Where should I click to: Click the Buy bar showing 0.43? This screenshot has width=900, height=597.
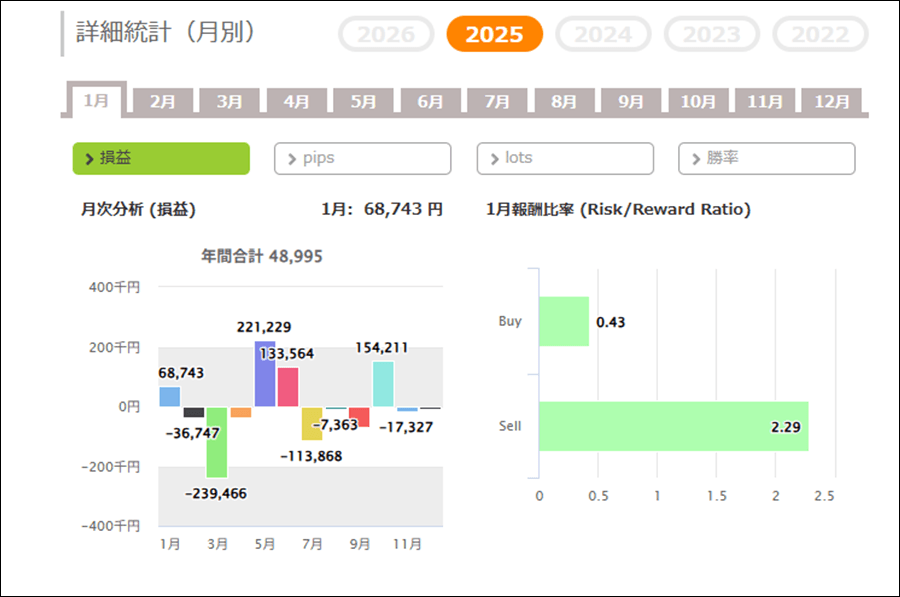564,322
